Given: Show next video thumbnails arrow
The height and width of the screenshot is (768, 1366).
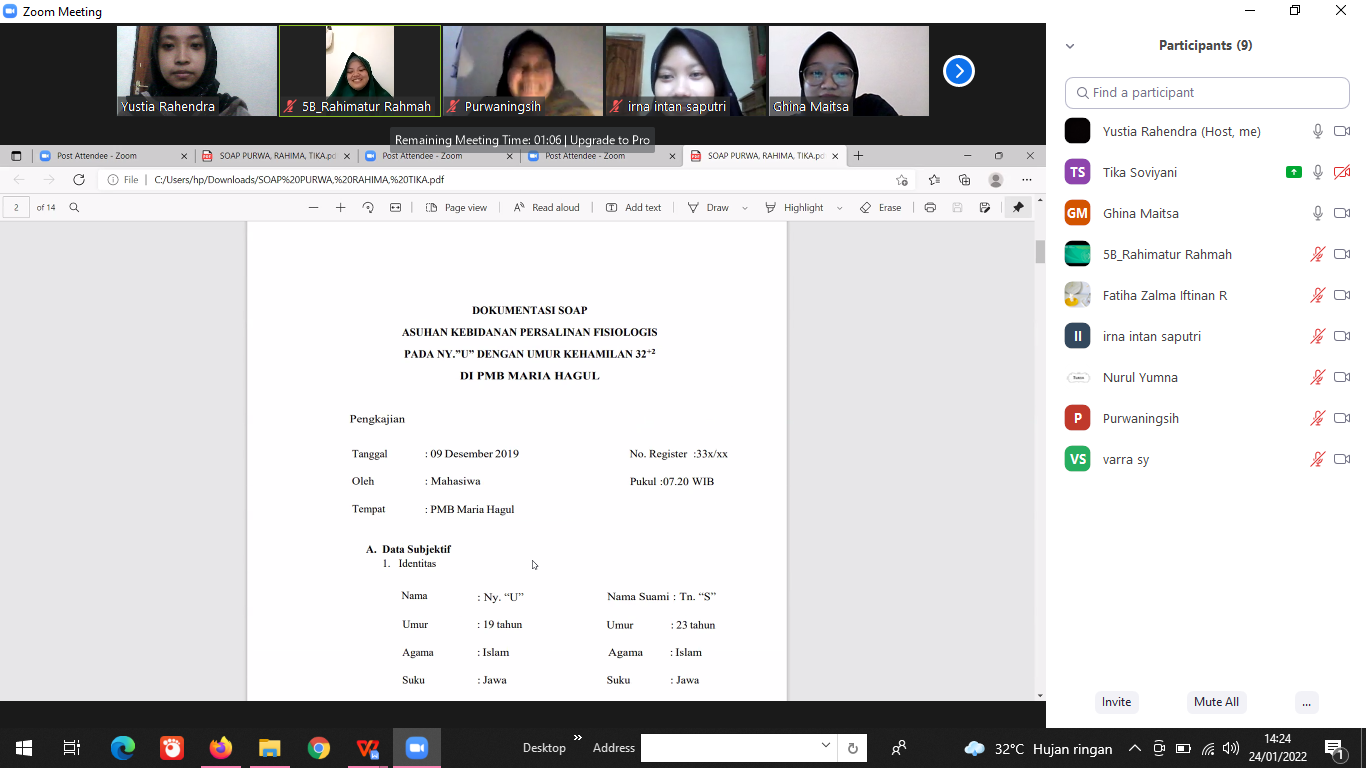Looking at the screenshot, I should [x=959, y=71].
